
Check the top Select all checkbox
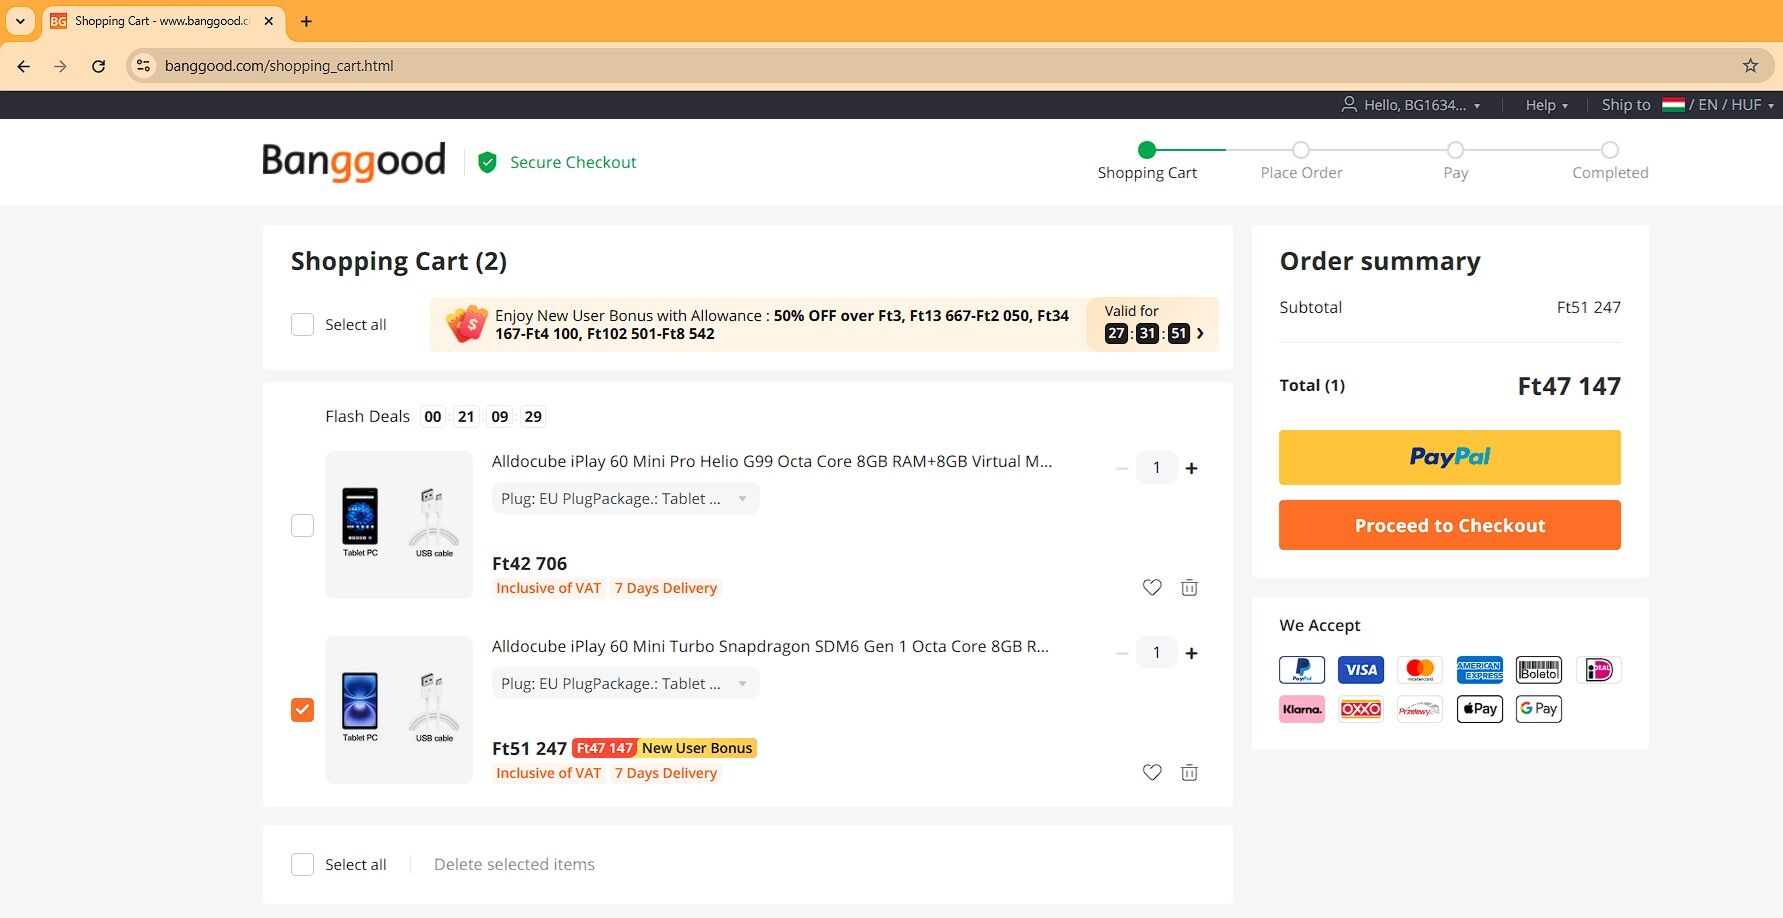coord(302,325)
